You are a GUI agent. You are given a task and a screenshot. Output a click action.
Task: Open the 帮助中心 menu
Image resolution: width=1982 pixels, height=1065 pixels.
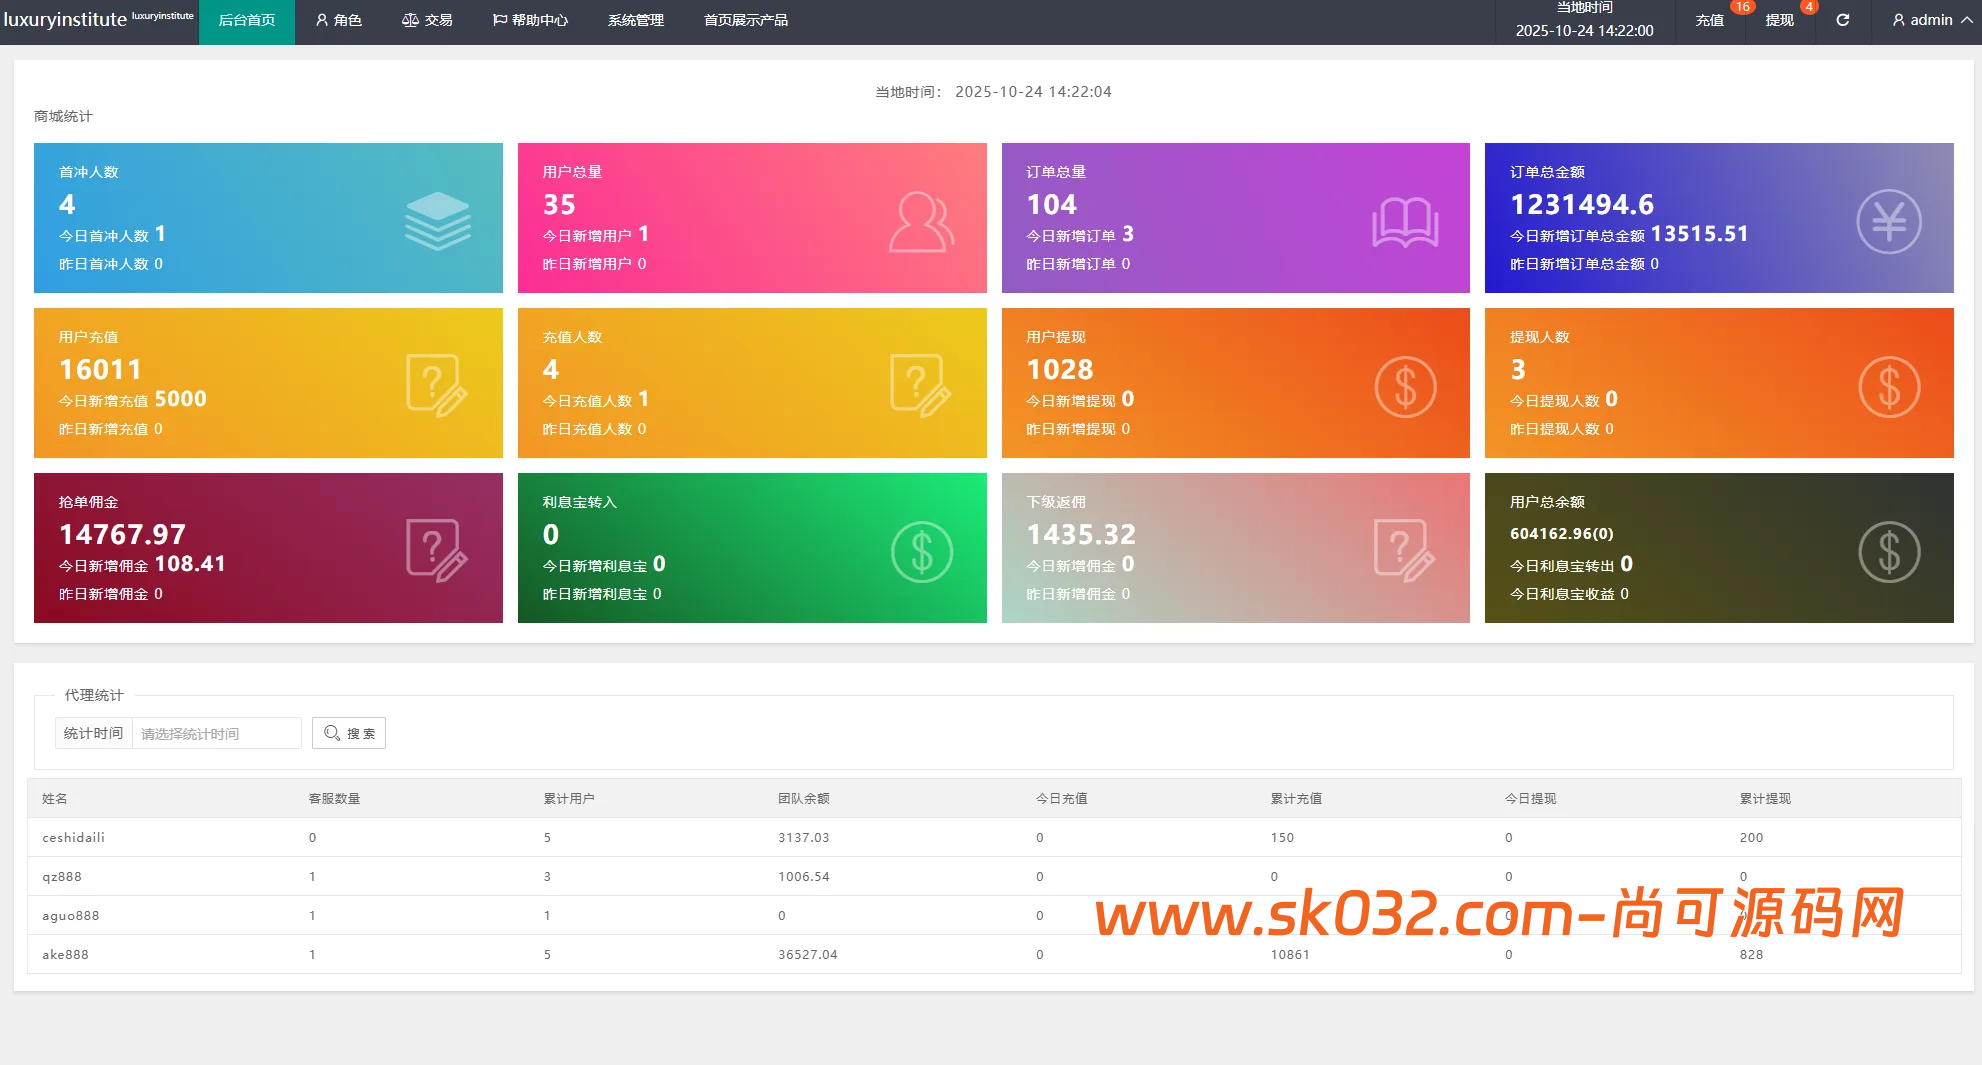coord(530,20)
